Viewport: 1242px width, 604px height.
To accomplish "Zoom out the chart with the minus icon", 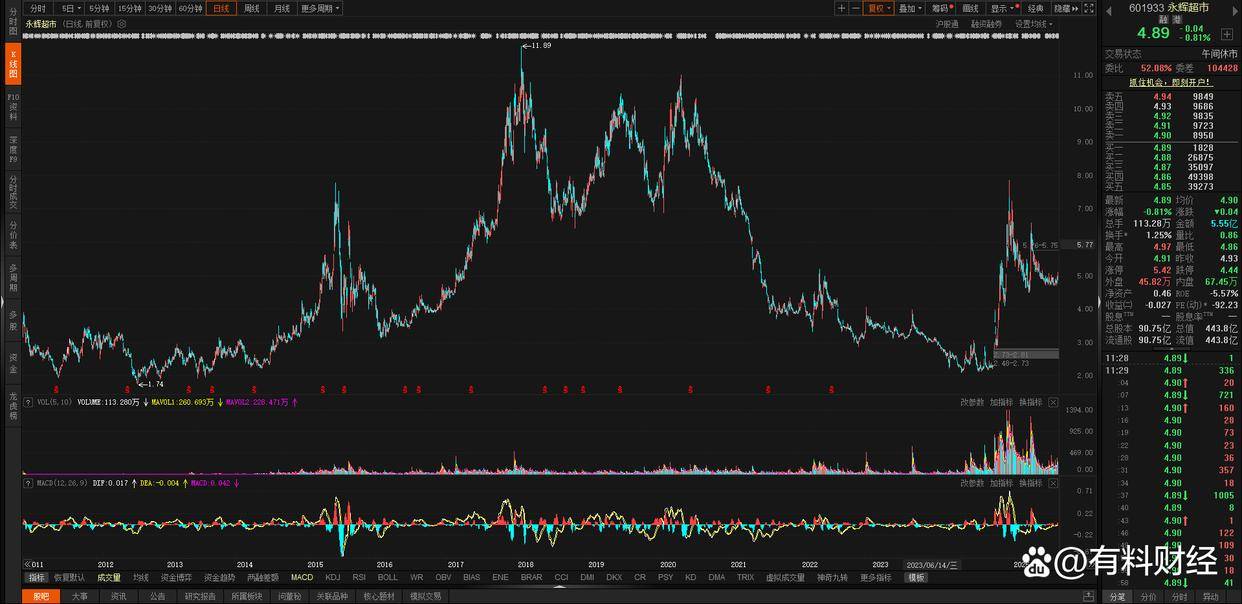I will [856, 8].
